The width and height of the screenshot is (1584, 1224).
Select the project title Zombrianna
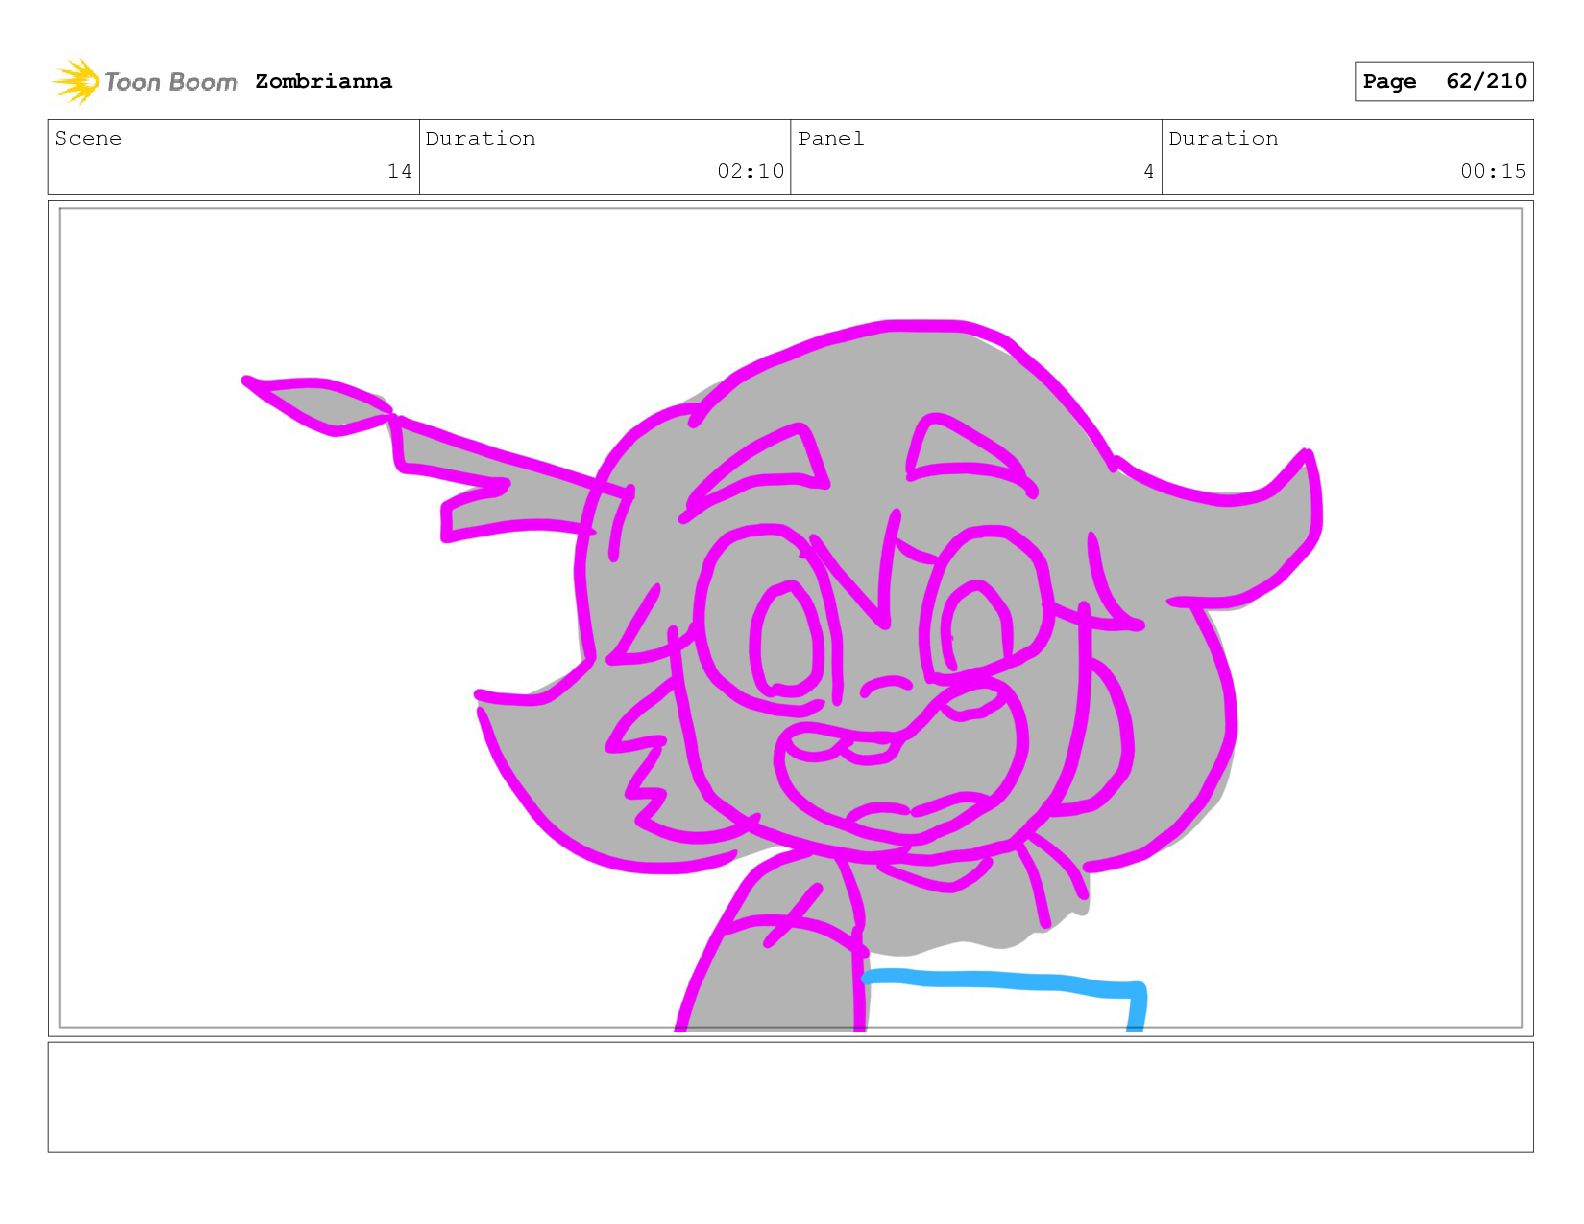[323, 81]
